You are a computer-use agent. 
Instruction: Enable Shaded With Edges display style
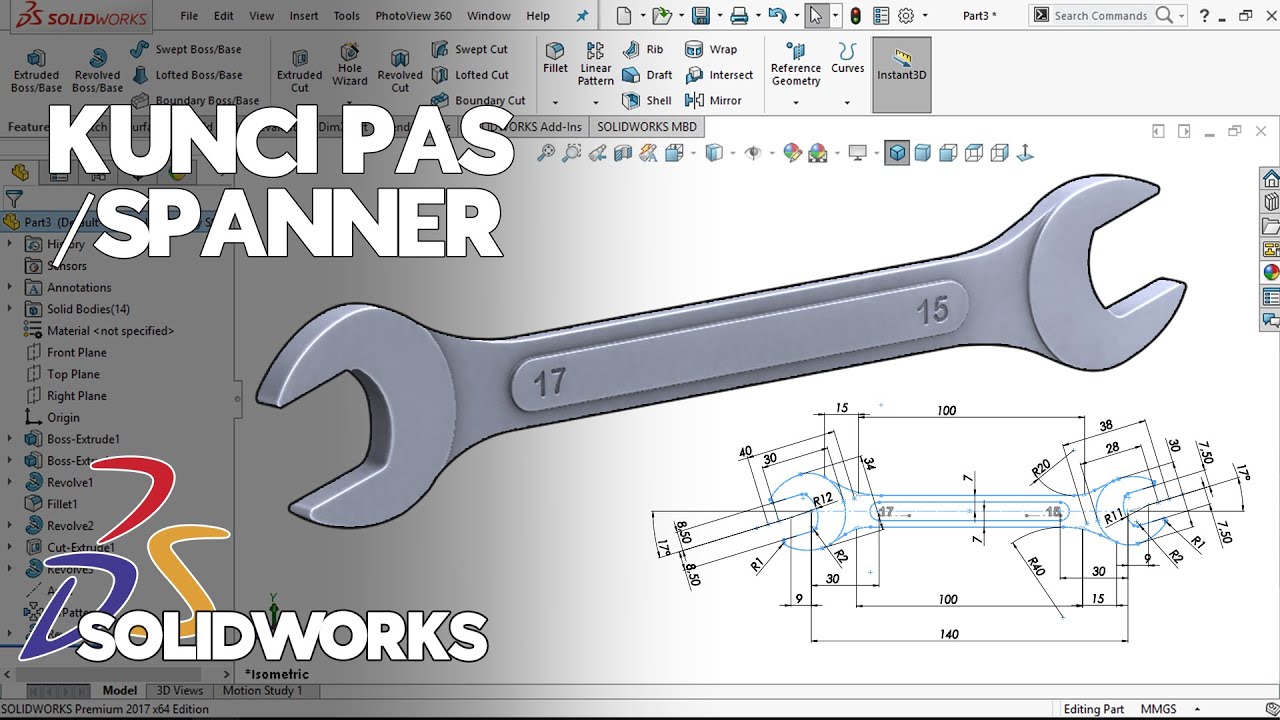pos(898,153)
